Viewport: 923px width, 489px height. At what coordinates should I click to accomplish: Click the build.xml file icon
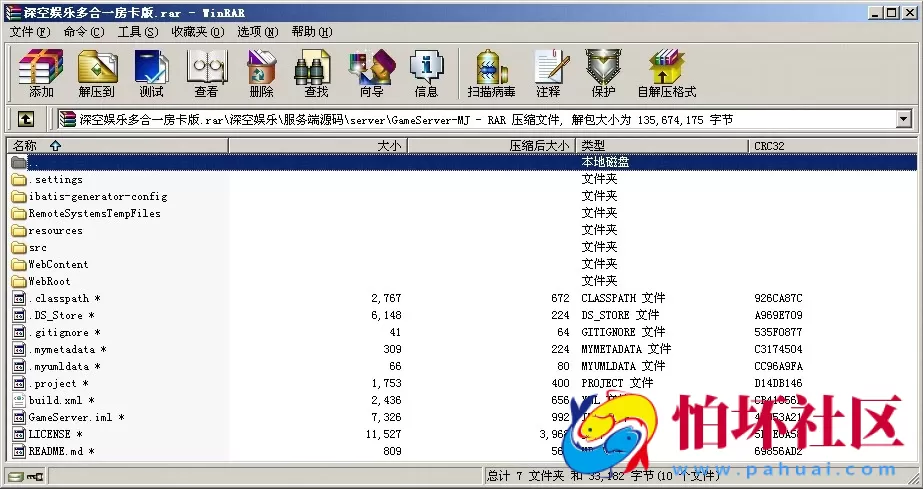coord(19,400)
